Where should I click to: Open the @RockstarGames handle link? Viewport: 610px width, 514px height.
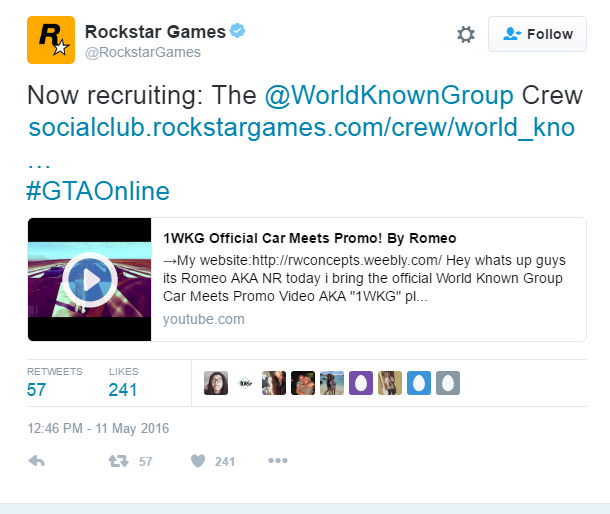pyautogui.click(x=143, y=52)
